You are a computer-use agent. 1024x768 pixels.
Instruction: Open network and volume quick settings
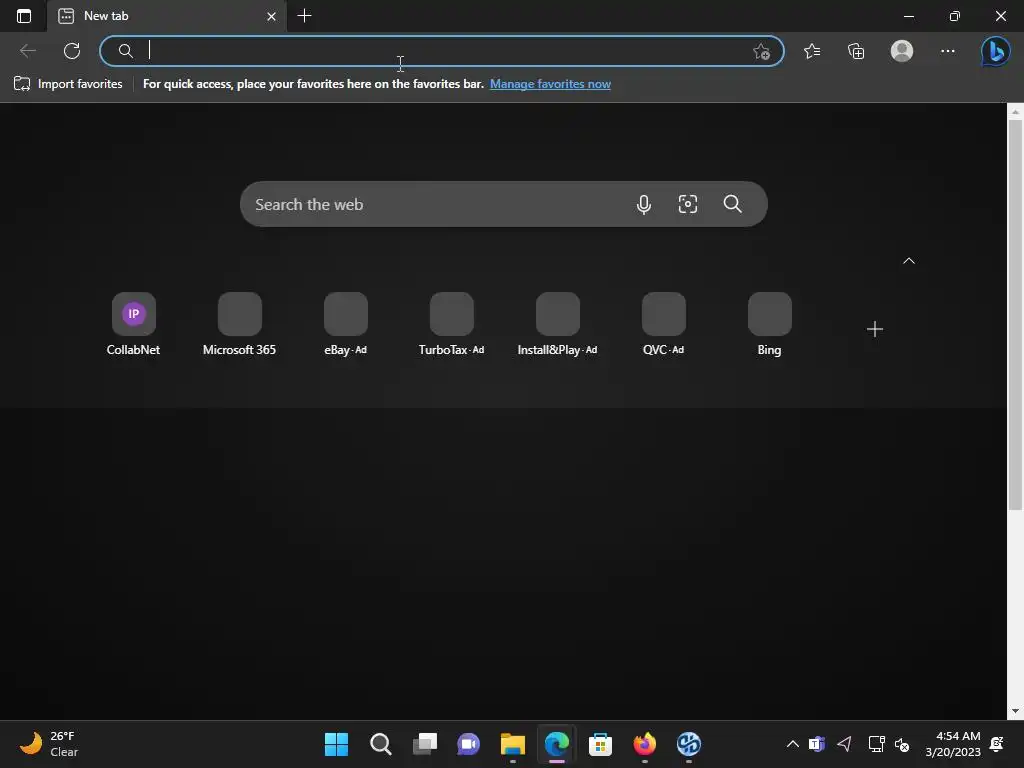click(x=889, y=744)
